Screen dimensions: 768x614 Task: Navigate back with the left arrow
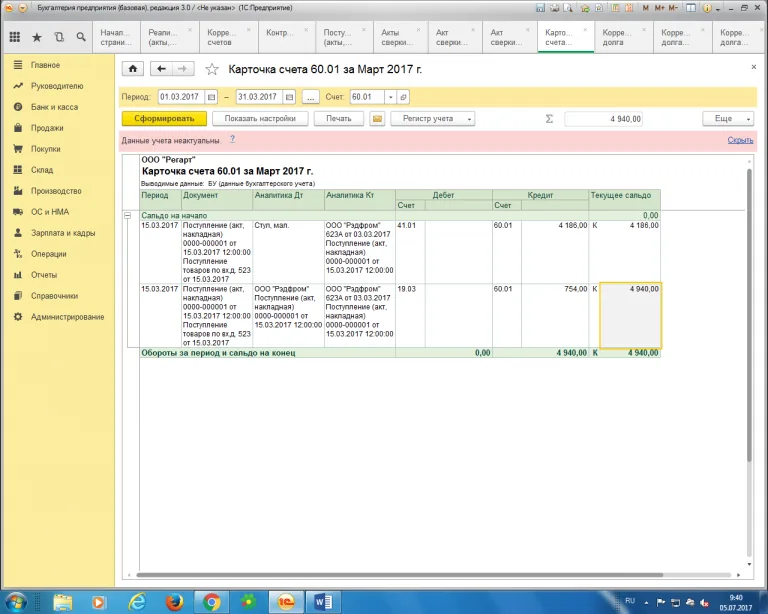(x=160, y=69)
